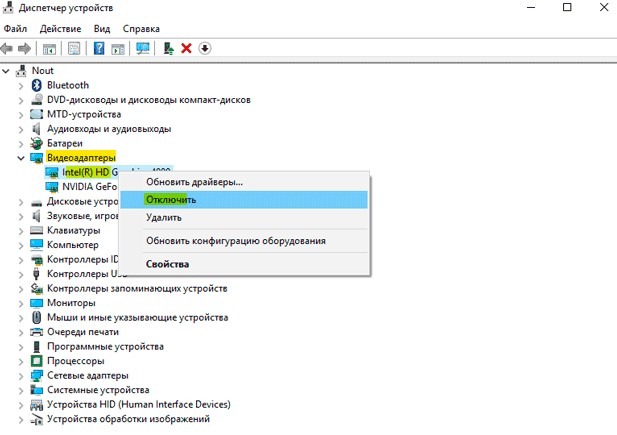Expand the Сетевые адаптеры node
Screen dimensions: 617x435
21,376
